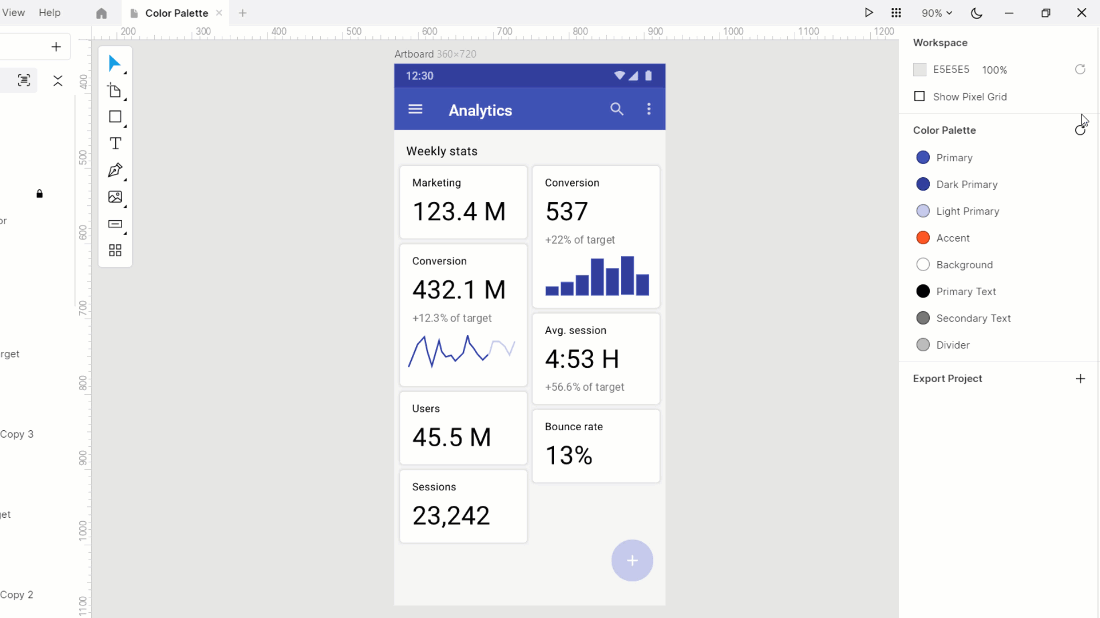The width and height of the screenshot is (1100, 618).
Task: Click the Export Project heading
Action: (x=947, y=379)
